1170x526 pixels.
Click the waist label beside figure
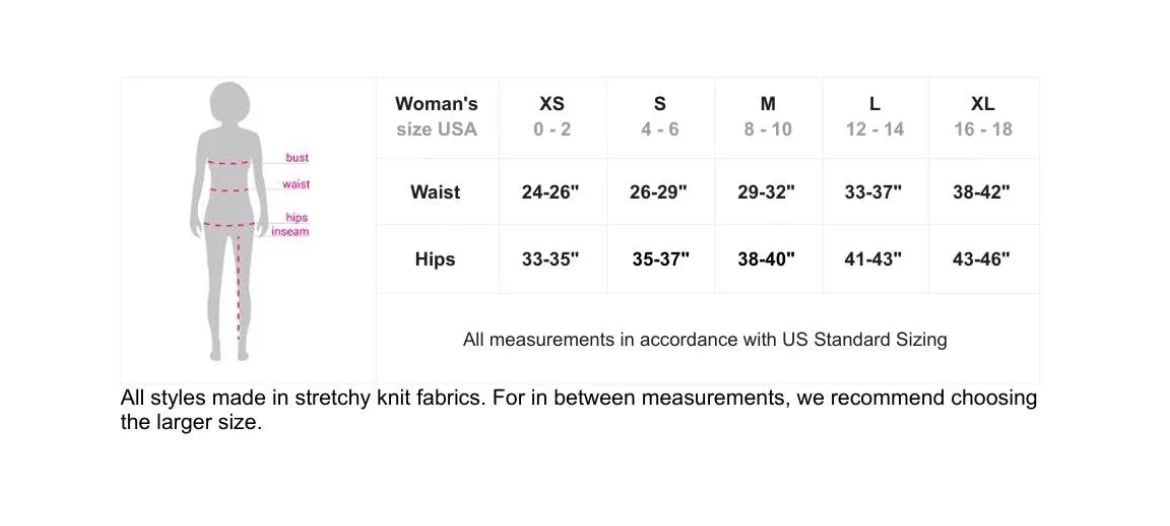pyautogui.click(x=296, y=185)
